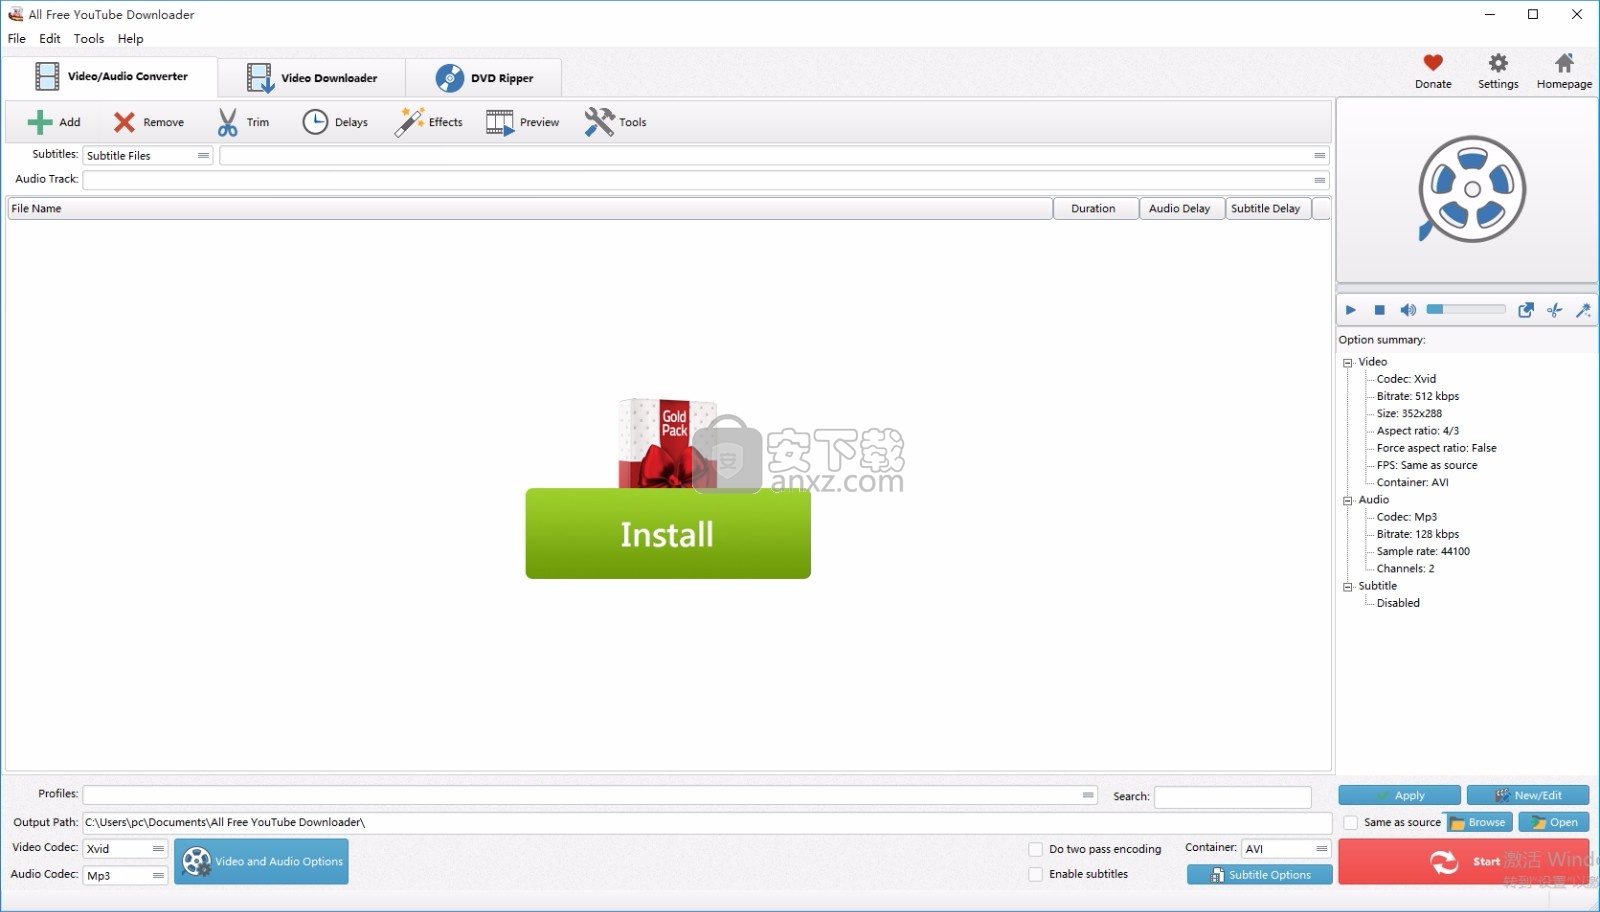
Task: Open Video and Audio Options
Action: 261,861
